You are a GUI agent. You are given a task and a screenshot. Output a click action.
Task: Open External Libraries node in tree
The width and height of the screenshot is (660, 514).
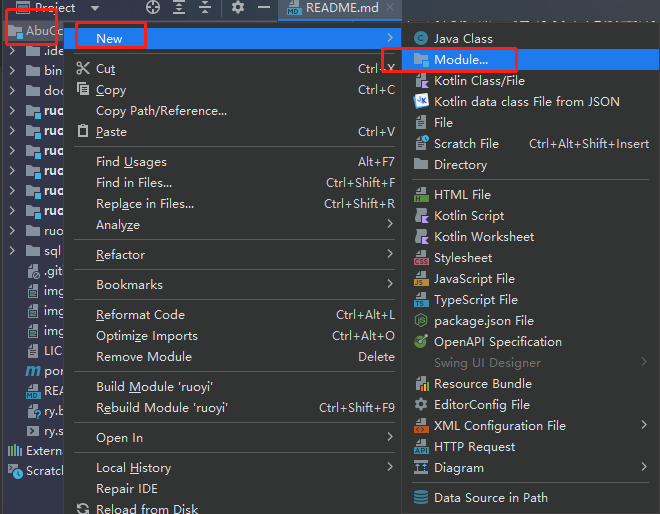35,451
